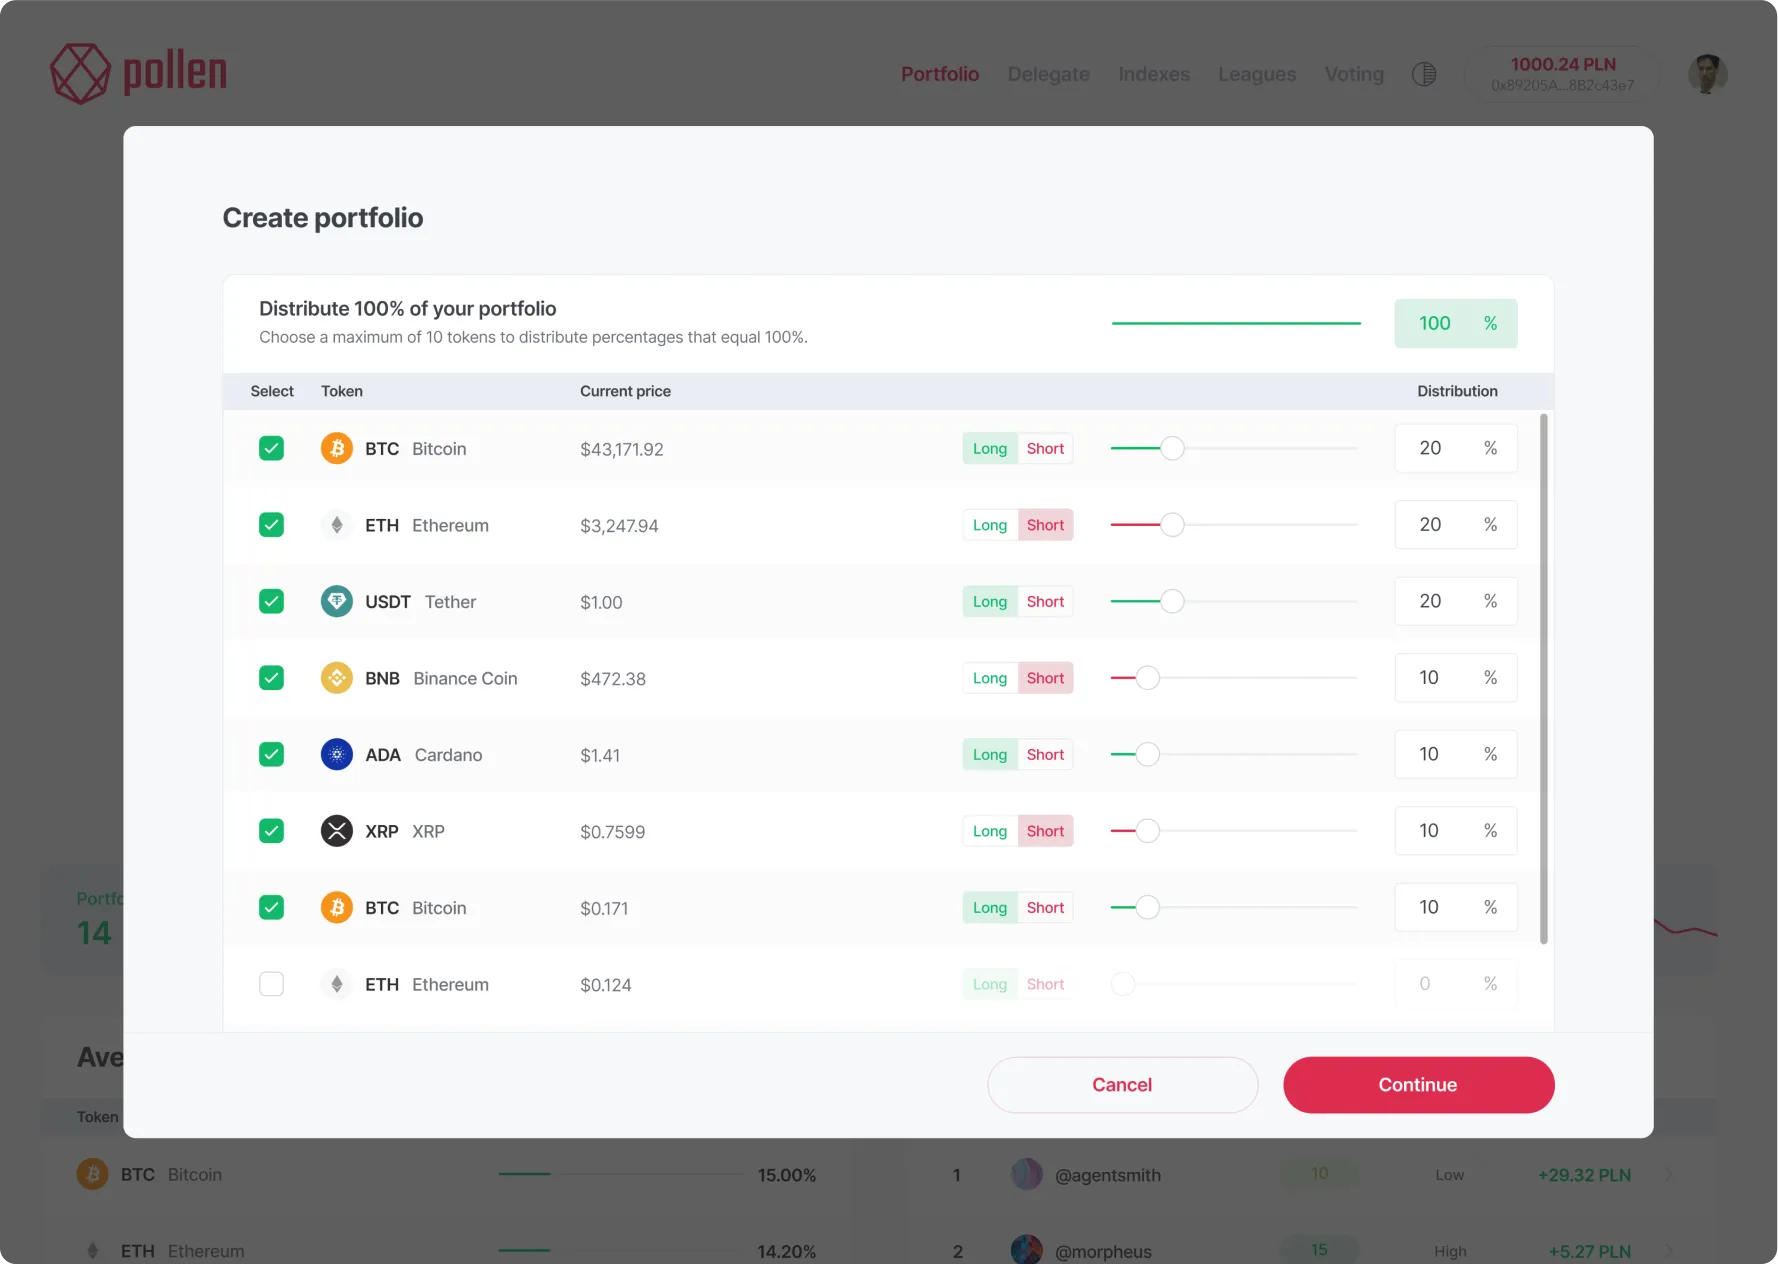Click @agentsmith name in background list

point(1108,1175)
